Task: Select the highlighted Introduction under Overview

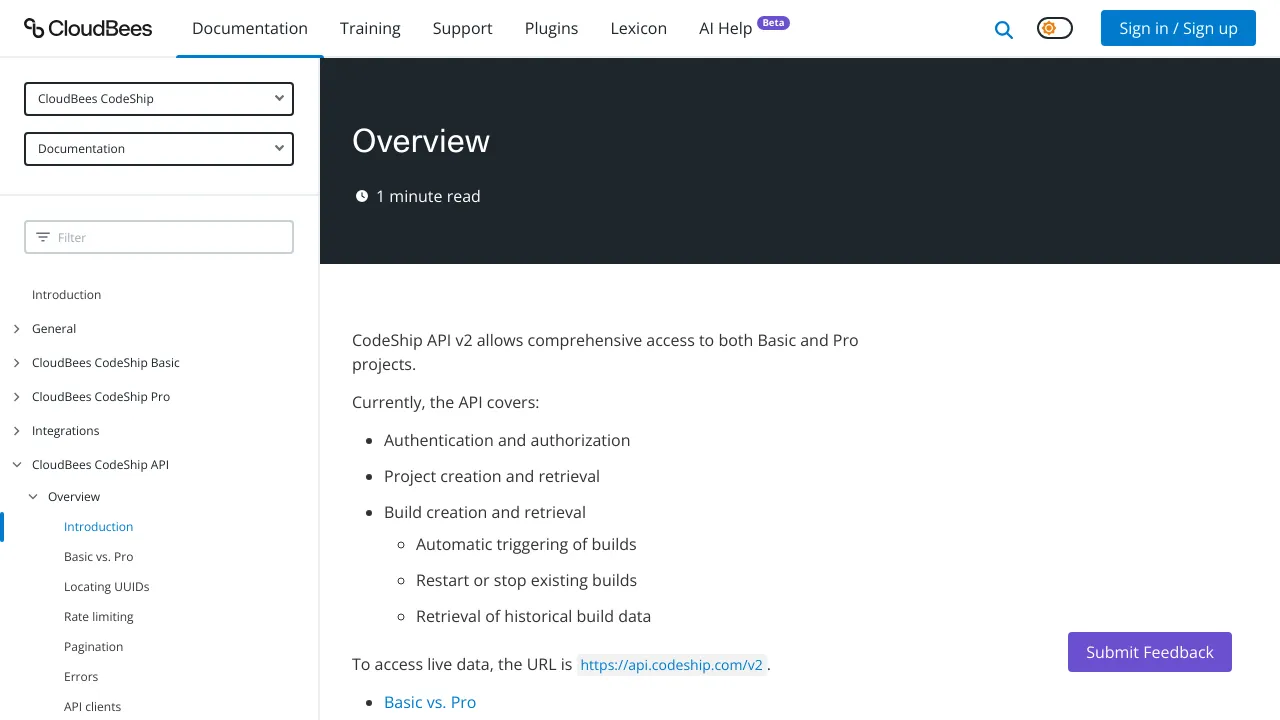Action: 98,527
